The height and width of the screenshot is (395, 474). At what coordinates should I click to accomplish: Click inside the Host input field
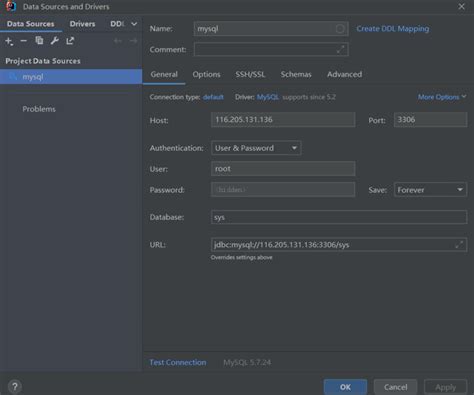tap(283, 120)
